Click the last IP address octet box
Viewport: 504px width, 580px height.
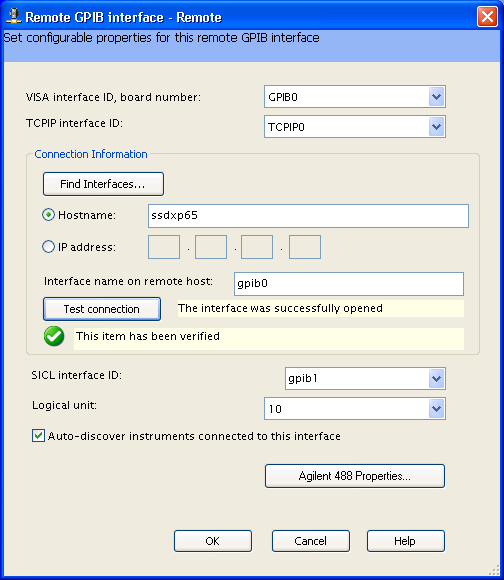[x=305, y=247]
